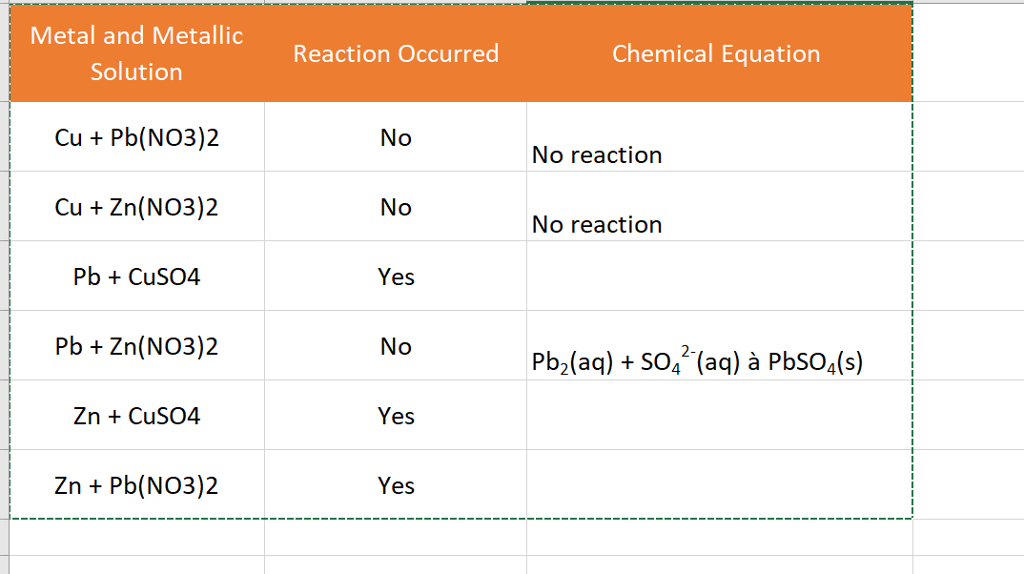This screenshot has width=1024, height=574.
Task: Select the Pb + Zn(NO3)2 cell
Action: (137, 345)
